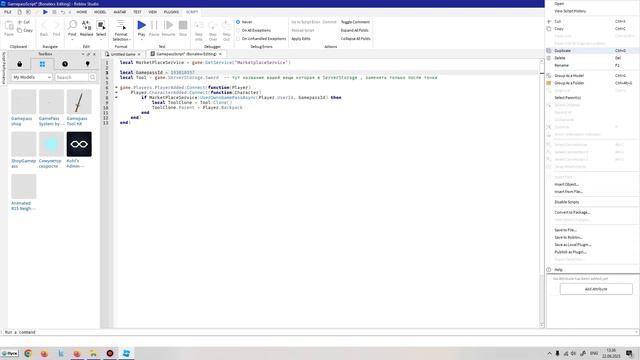Switch to the AVATAR ribbon tab
This screenshot has width=640, height=360.
[120, 12]
